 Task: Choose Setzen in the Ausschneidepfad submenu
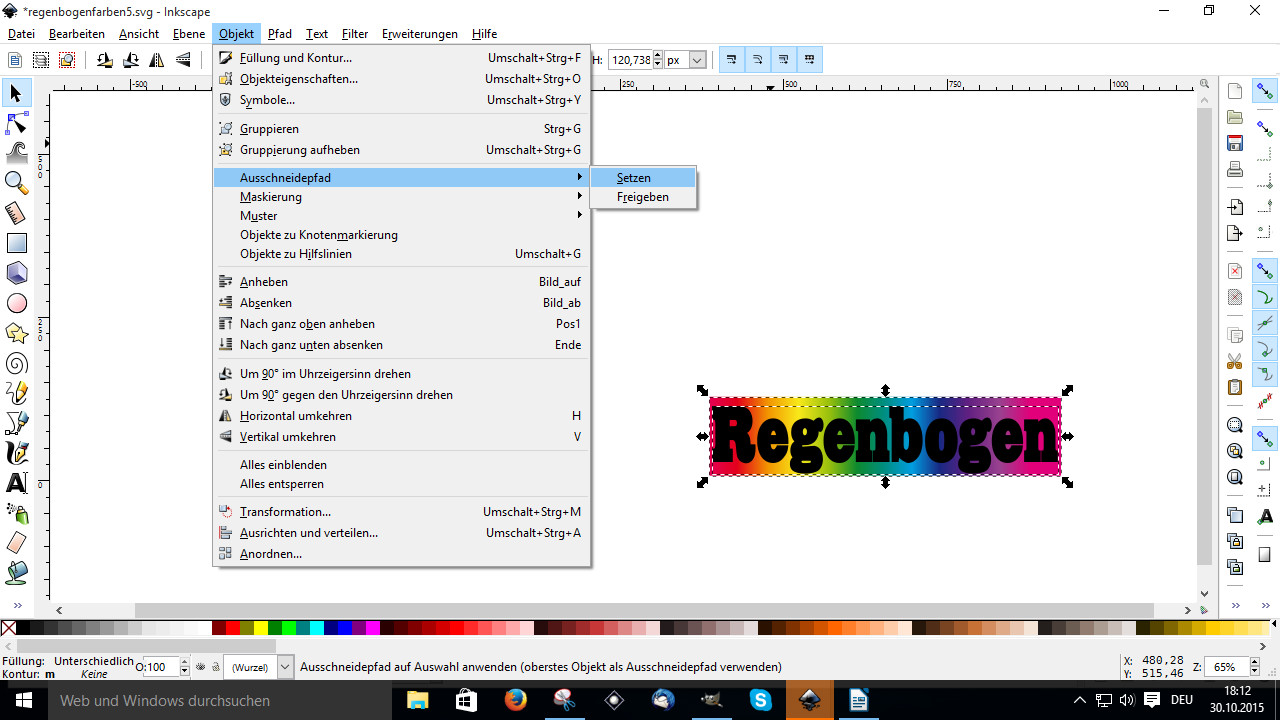point(634,178)
